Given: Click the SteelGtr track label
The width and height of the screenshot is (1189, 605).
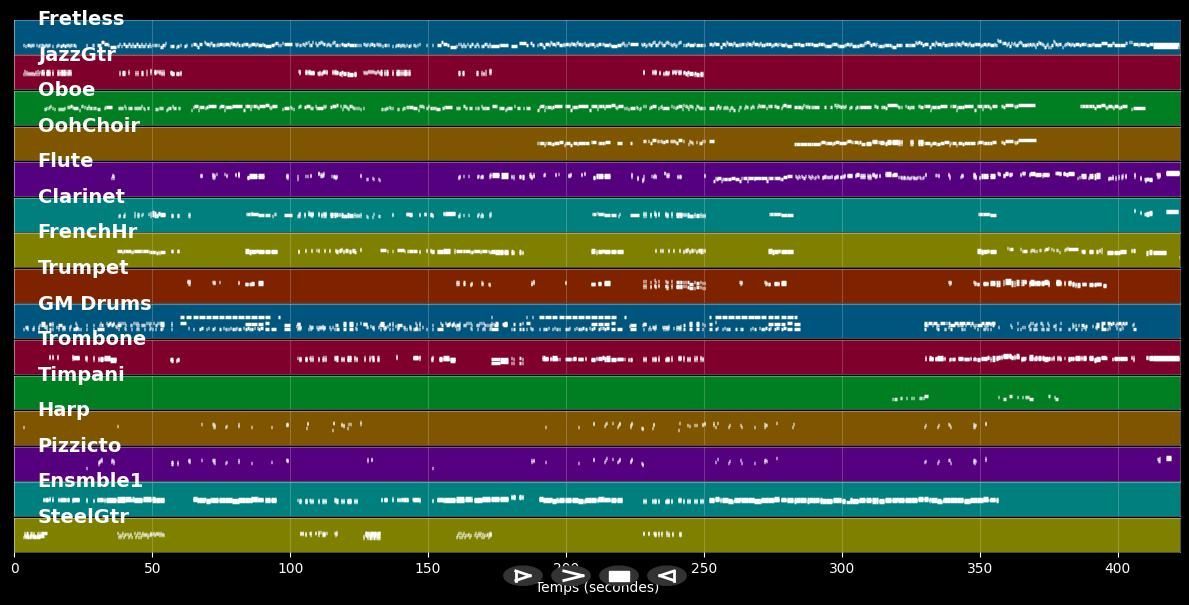Looking at the screenshot, I should point(83,517).
